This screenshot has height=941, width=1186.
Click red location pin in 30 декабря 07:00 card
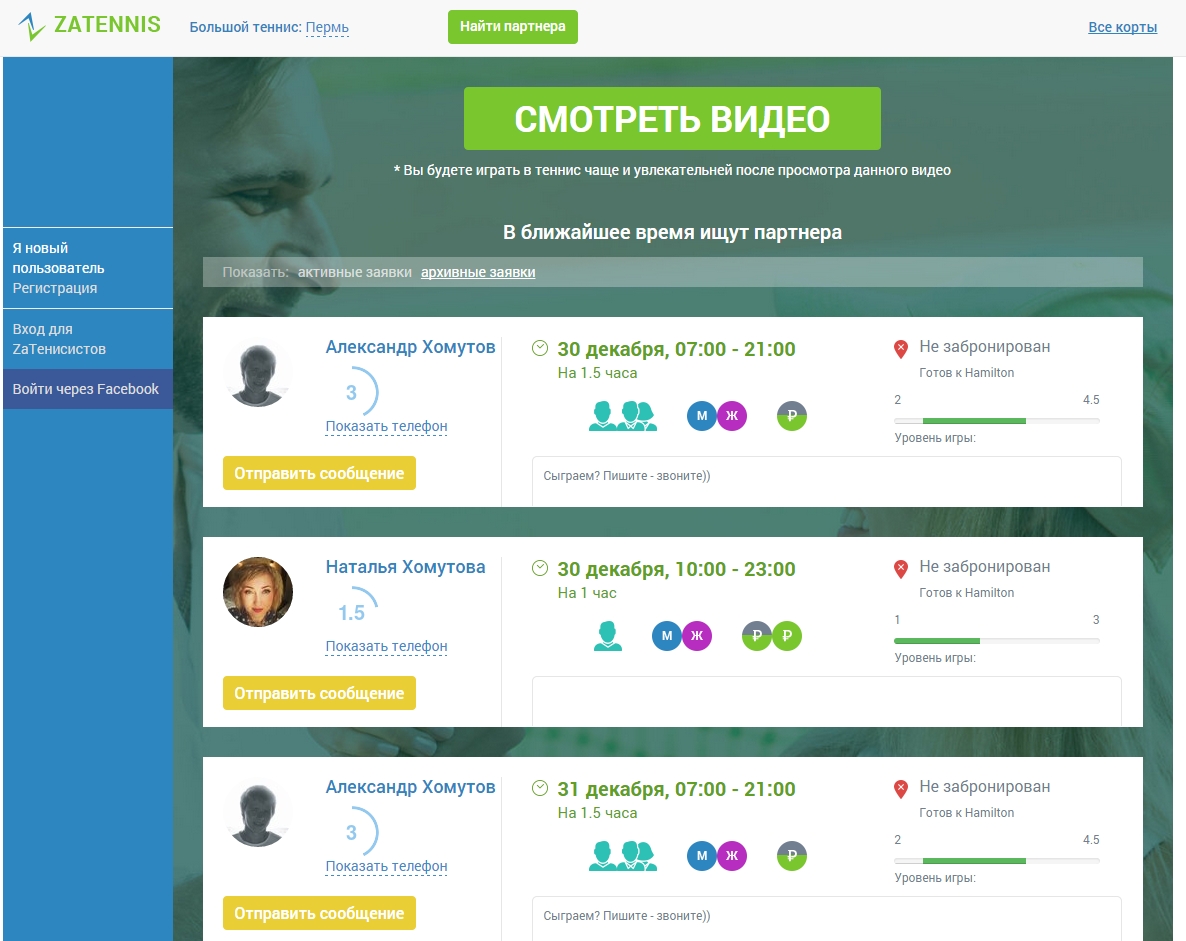tap(901, 349)
